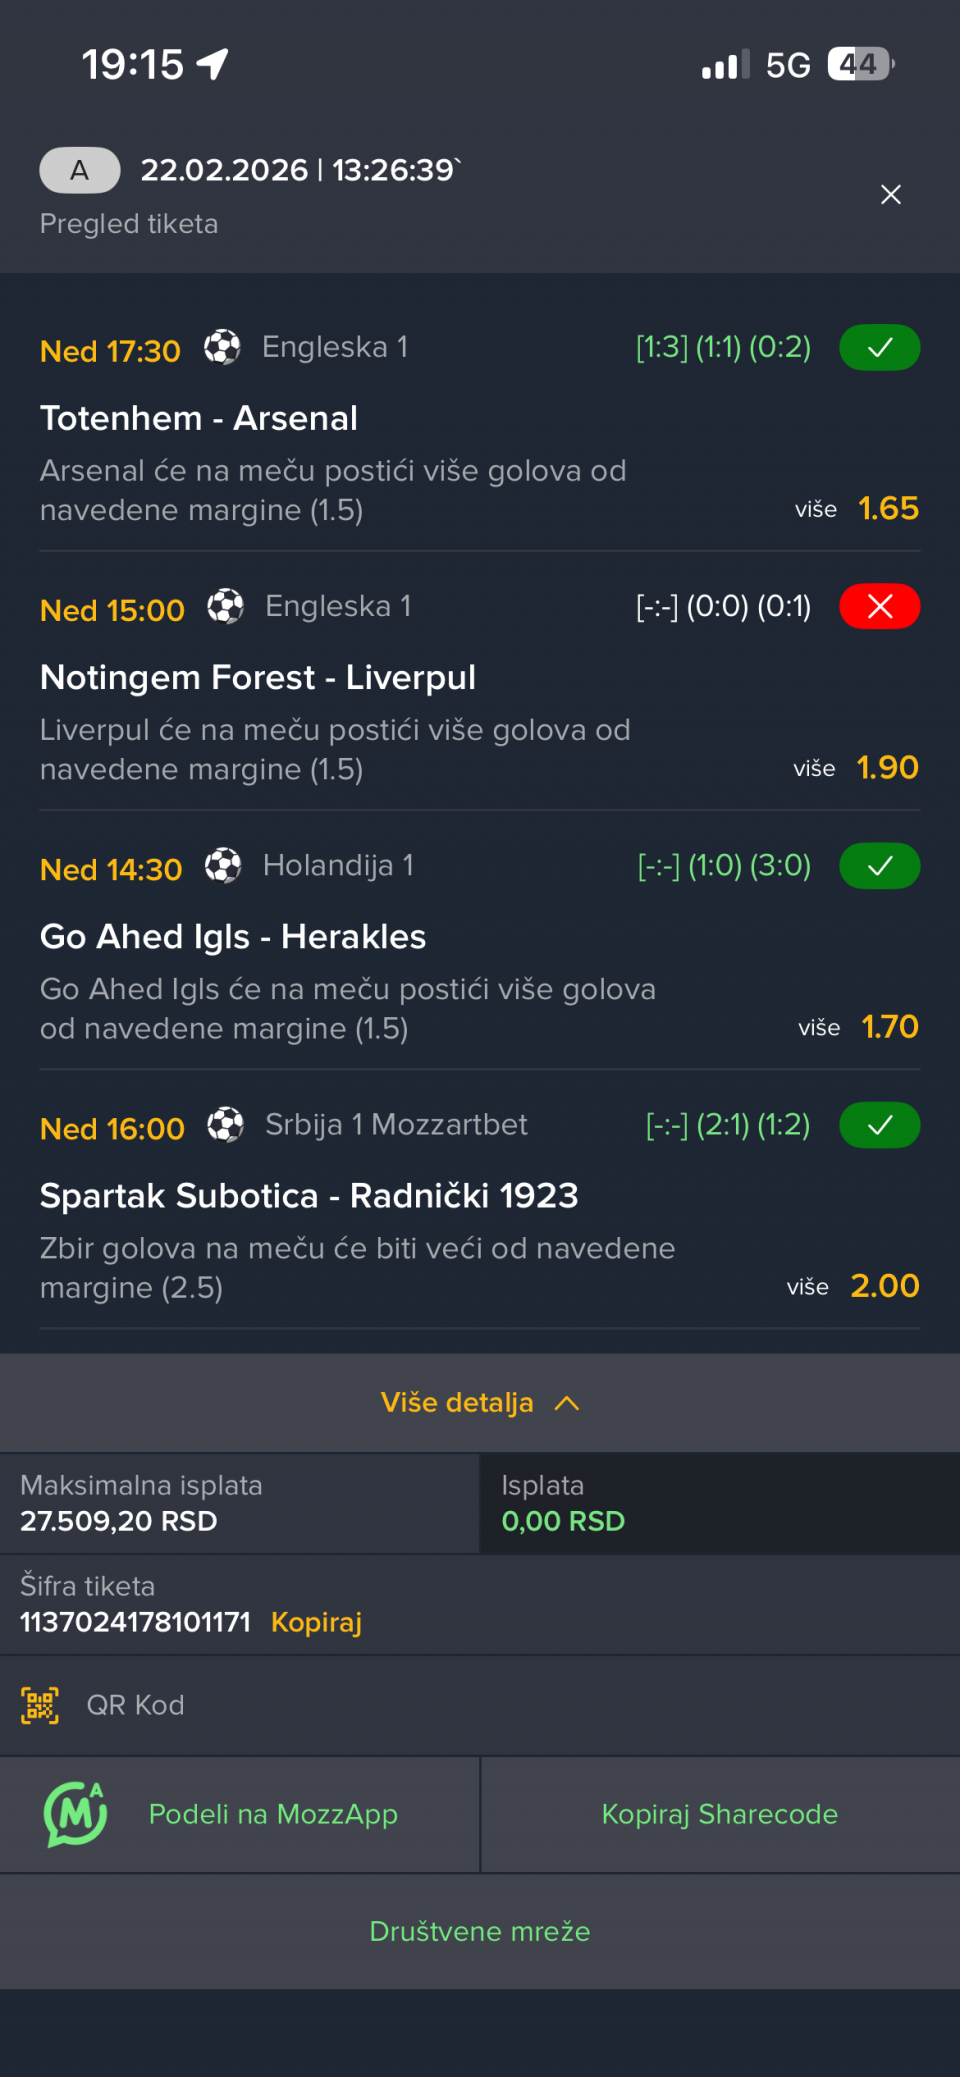Screen dimensions: 960x2077
Task: Open the QR Kod row
Action: [x=135, y=1705]
